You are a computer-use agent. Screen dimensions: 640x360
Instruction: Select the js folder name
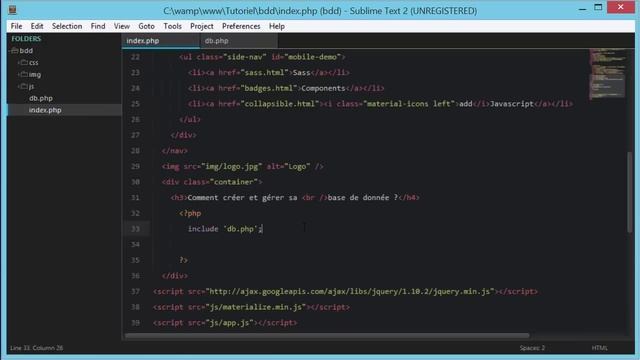pyautogui.click(x=31, y=86)
